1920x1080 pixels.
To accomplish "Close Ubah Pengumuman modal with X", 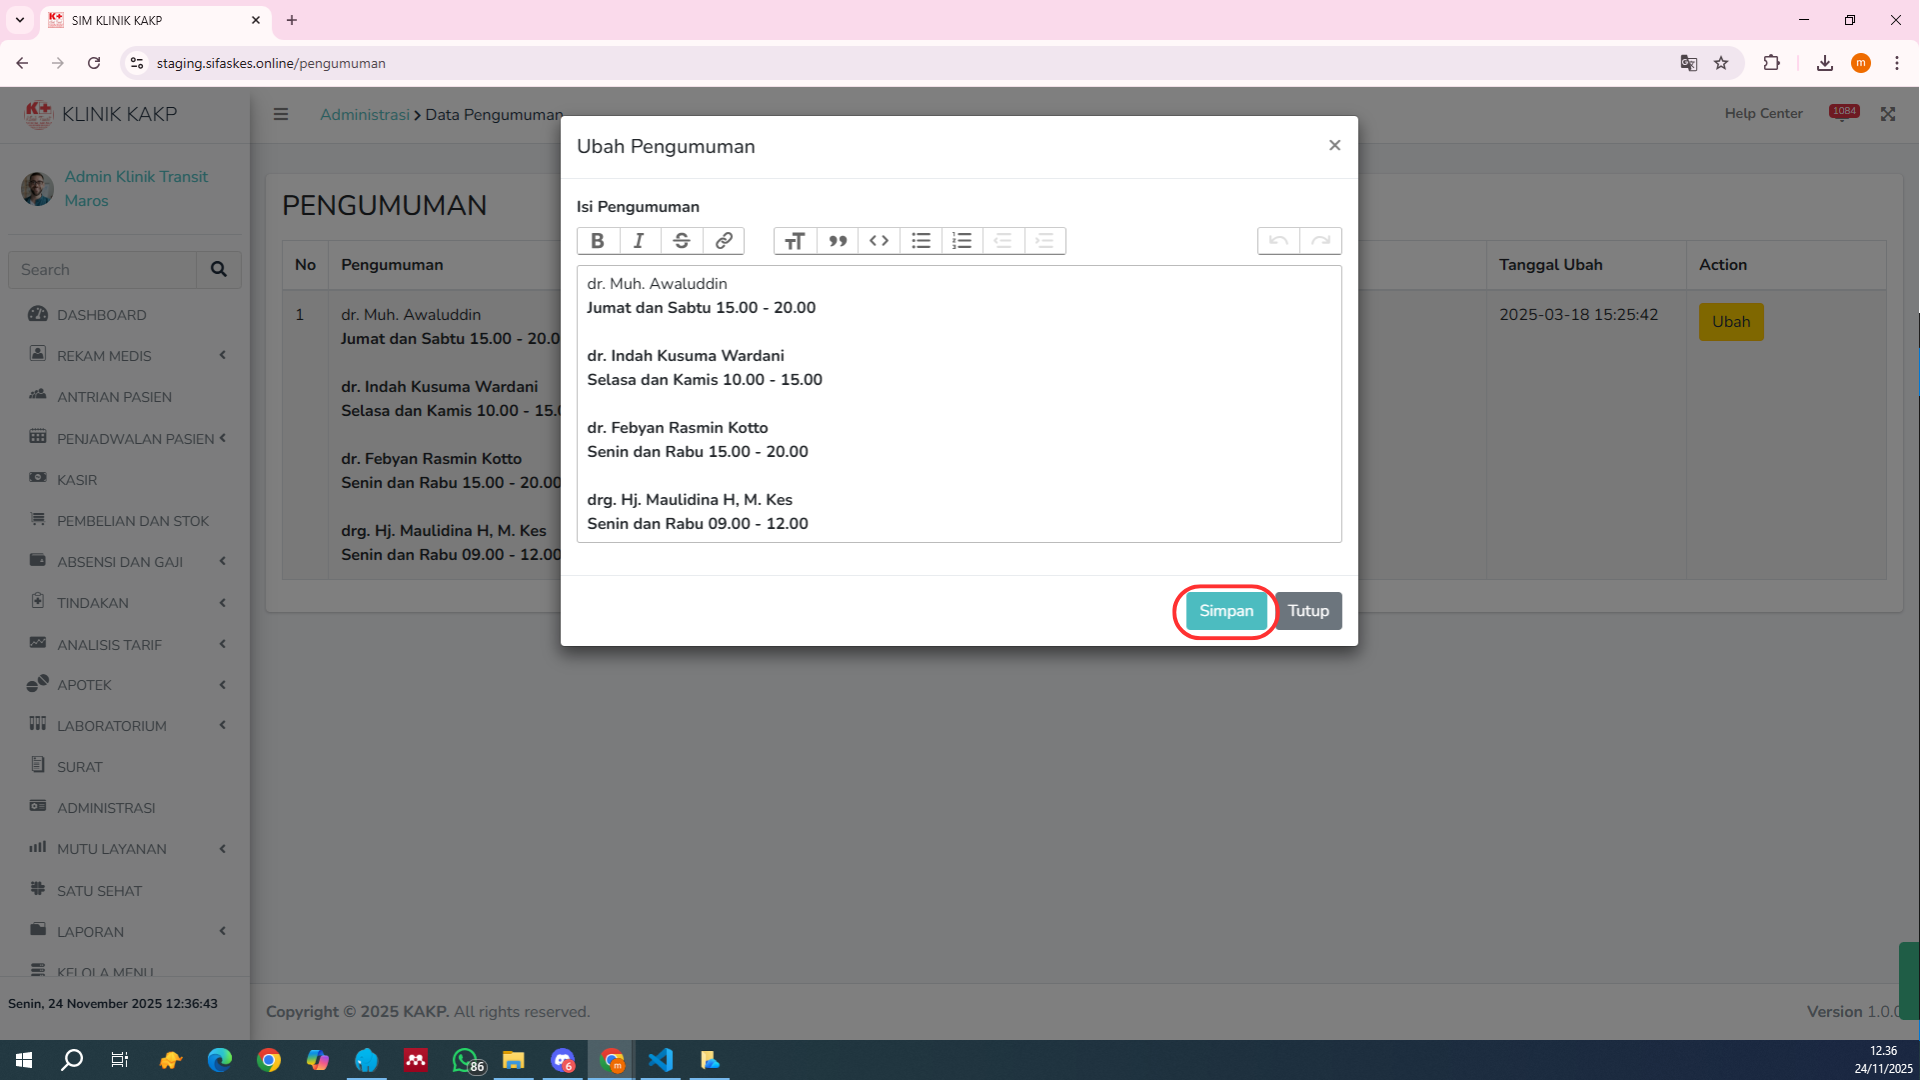I will point(1334,146).
